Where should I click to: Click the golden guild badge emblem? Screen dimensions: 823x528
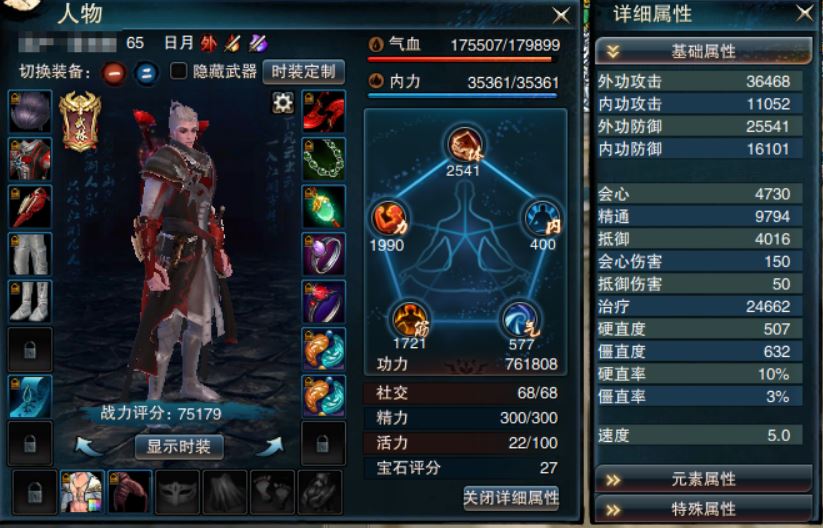tap(80, 121)
